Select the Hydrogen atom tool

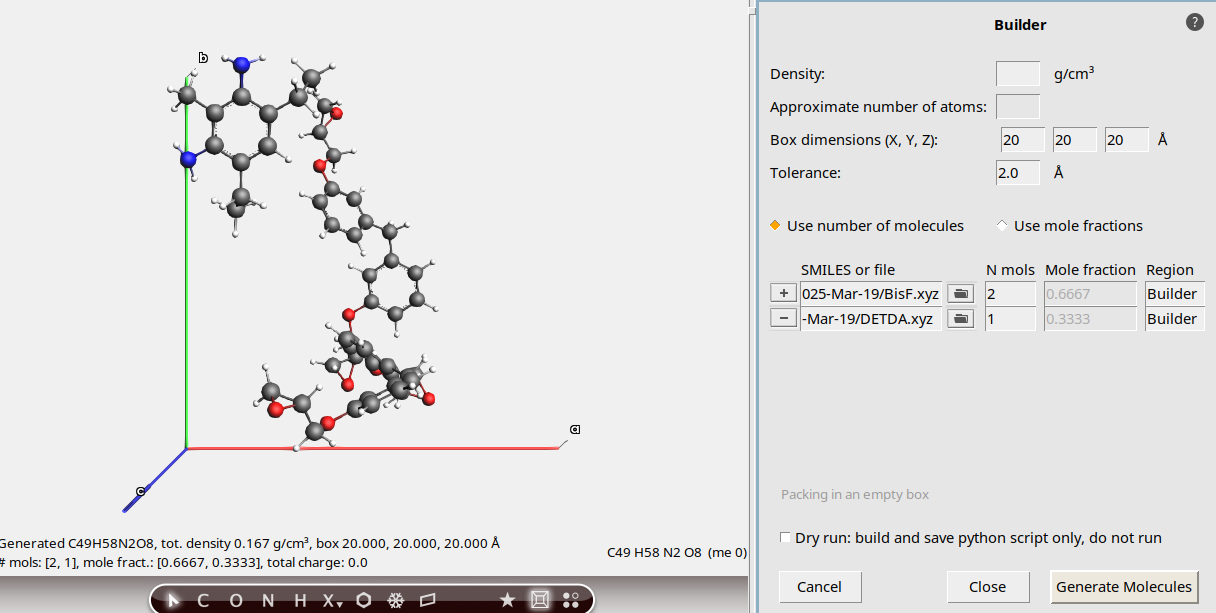(299, 600)
